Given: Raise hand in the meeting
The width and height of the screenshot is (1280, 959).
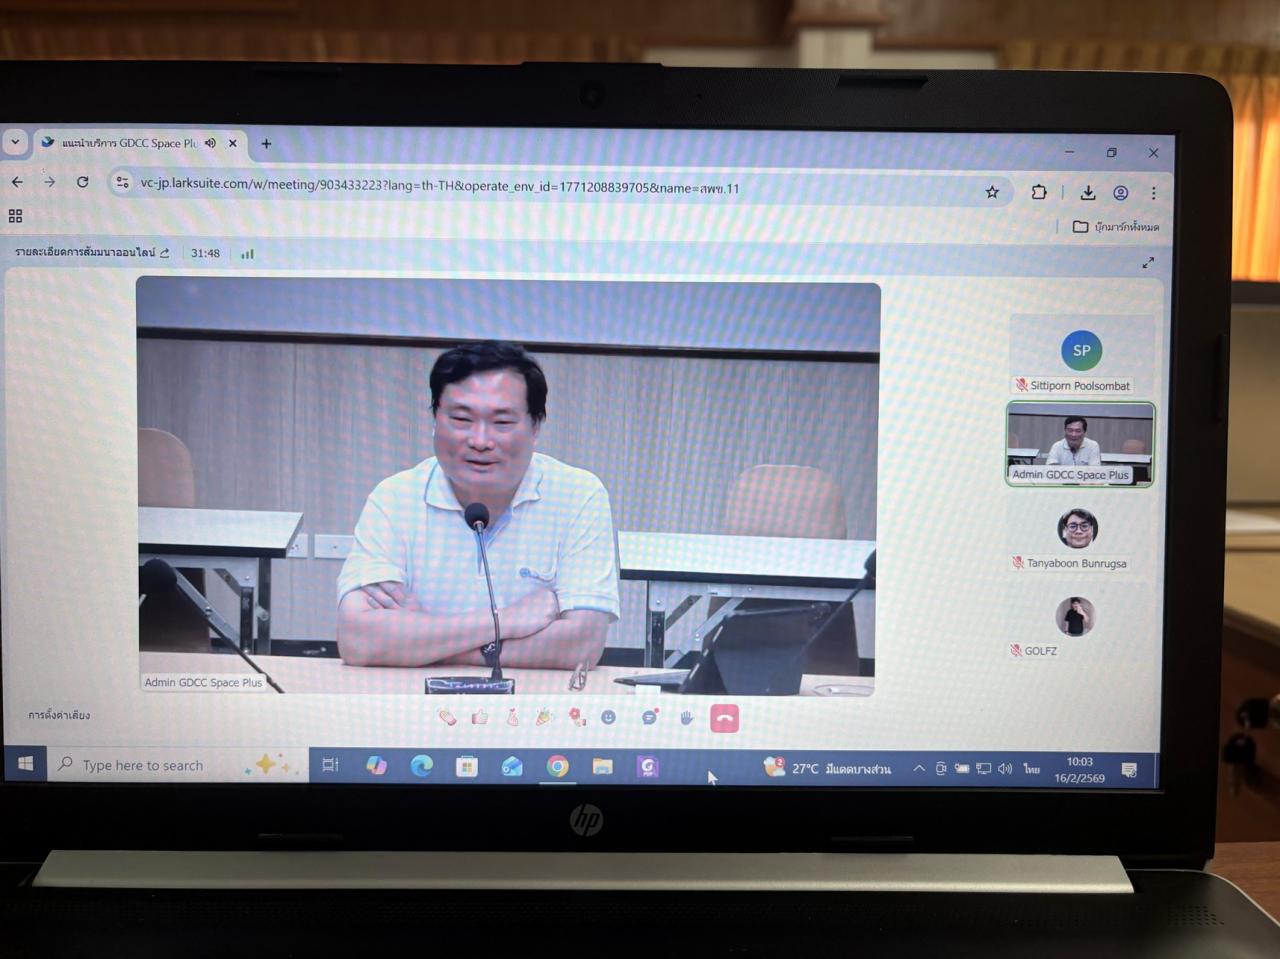Looking at the screenshot, I should coord(687,718).
